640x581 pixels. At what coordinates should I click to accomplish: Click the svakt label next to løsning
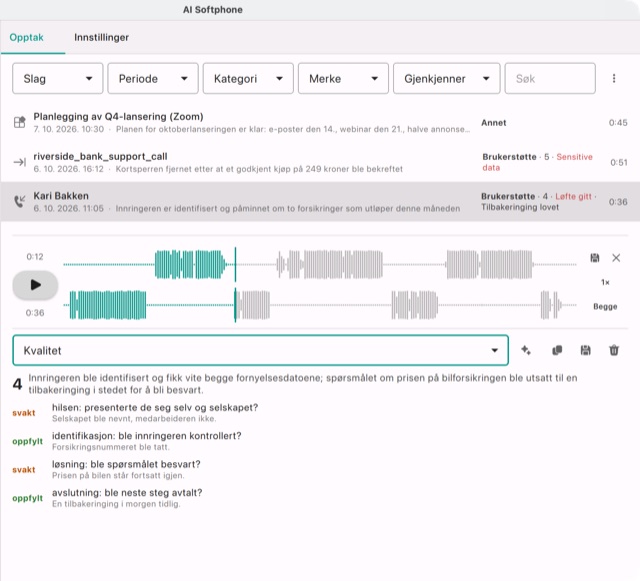click(24, 470)
